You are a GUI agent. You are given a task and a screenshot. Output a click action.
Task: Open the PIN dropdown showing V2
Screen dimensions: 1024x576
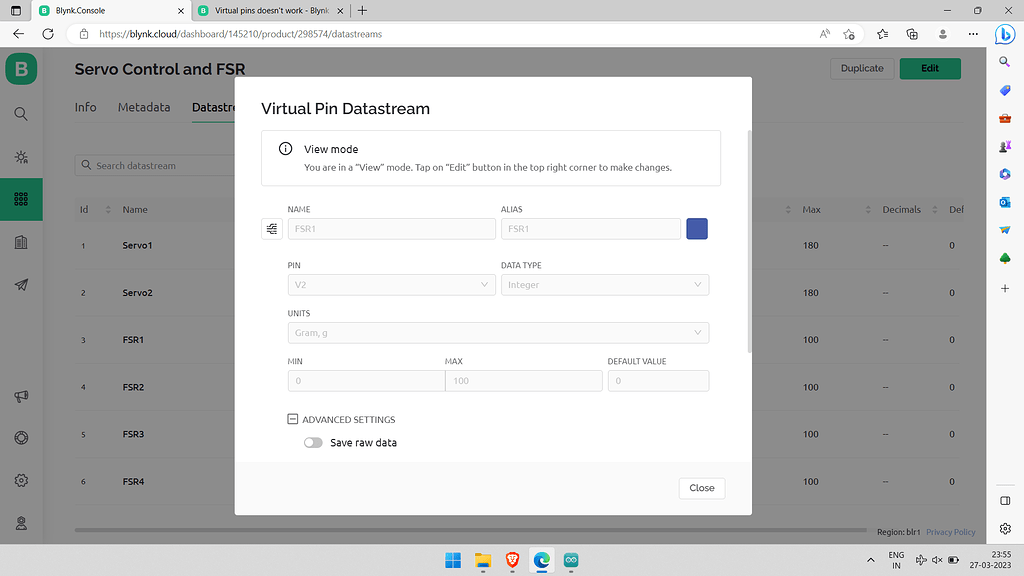[391, 284]
